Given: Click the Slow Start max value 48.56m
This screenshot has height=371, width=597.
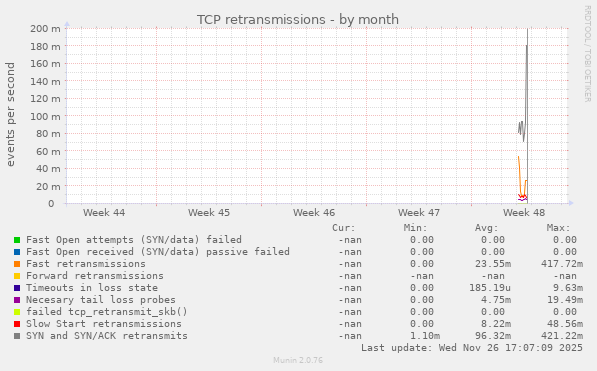Looking at the screenshot, I should click(565, 324).
